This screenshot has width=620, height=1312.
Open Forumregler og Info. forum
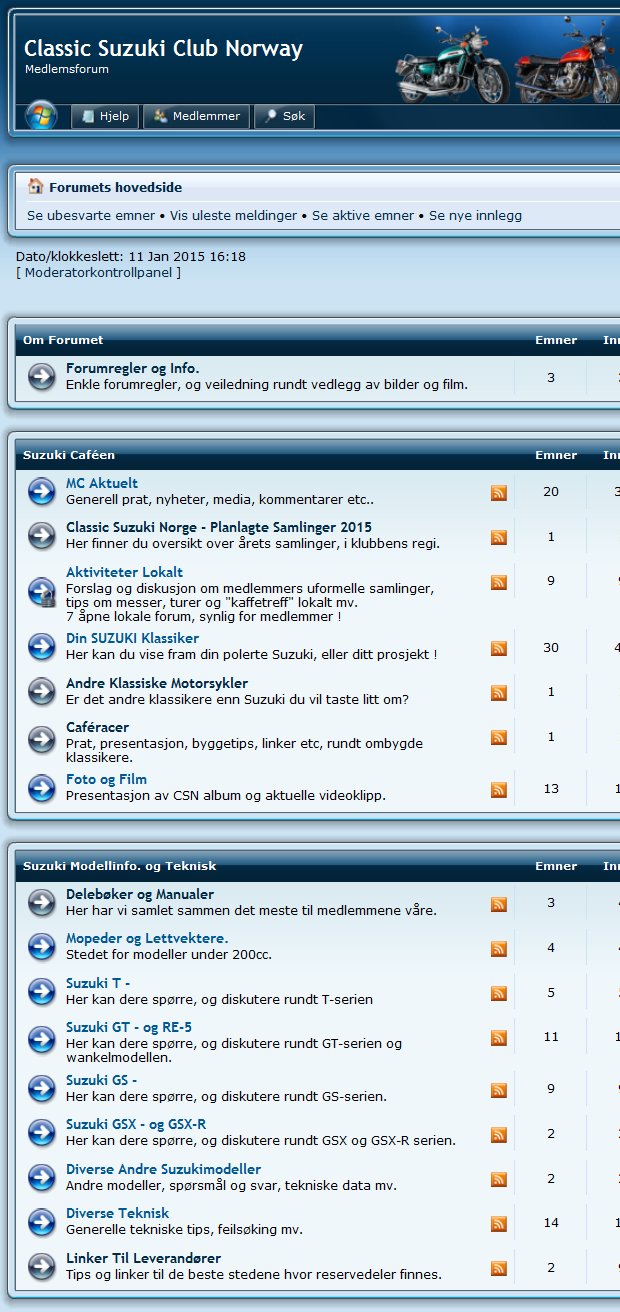click(x=133, y=369)
